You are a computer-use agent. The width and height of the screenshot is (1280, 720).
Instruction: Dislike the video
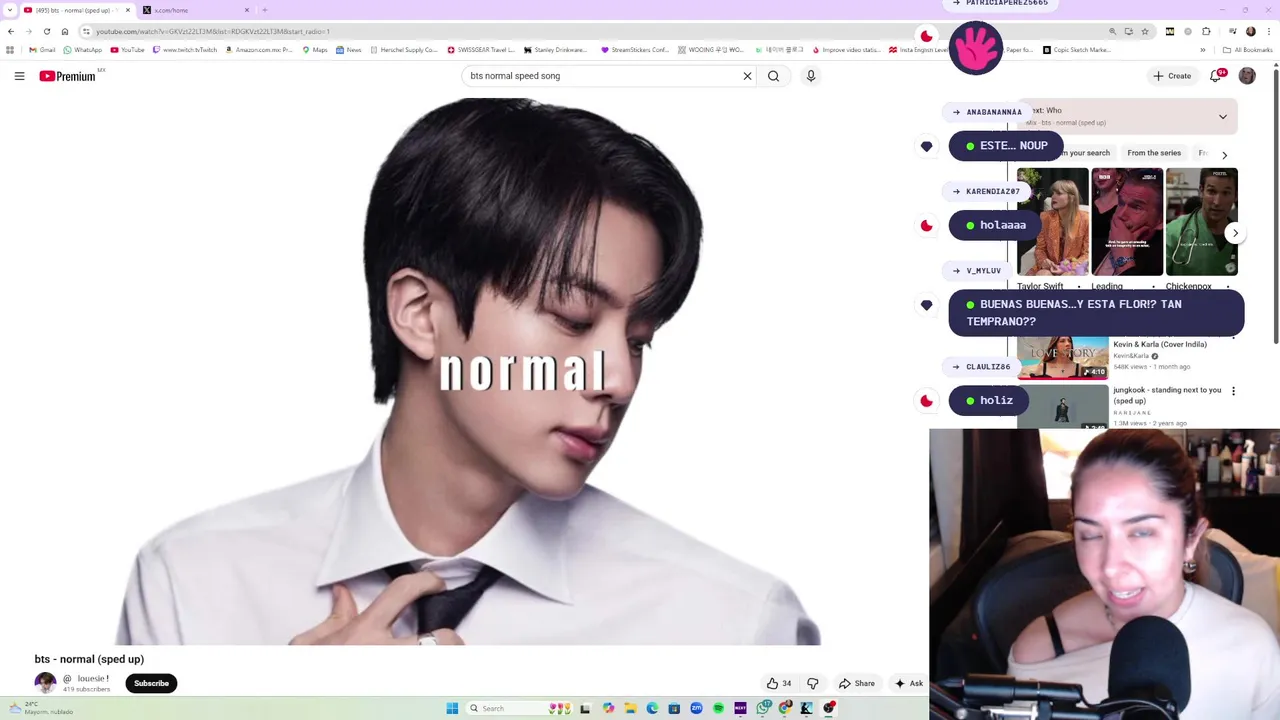pos(813,684)
